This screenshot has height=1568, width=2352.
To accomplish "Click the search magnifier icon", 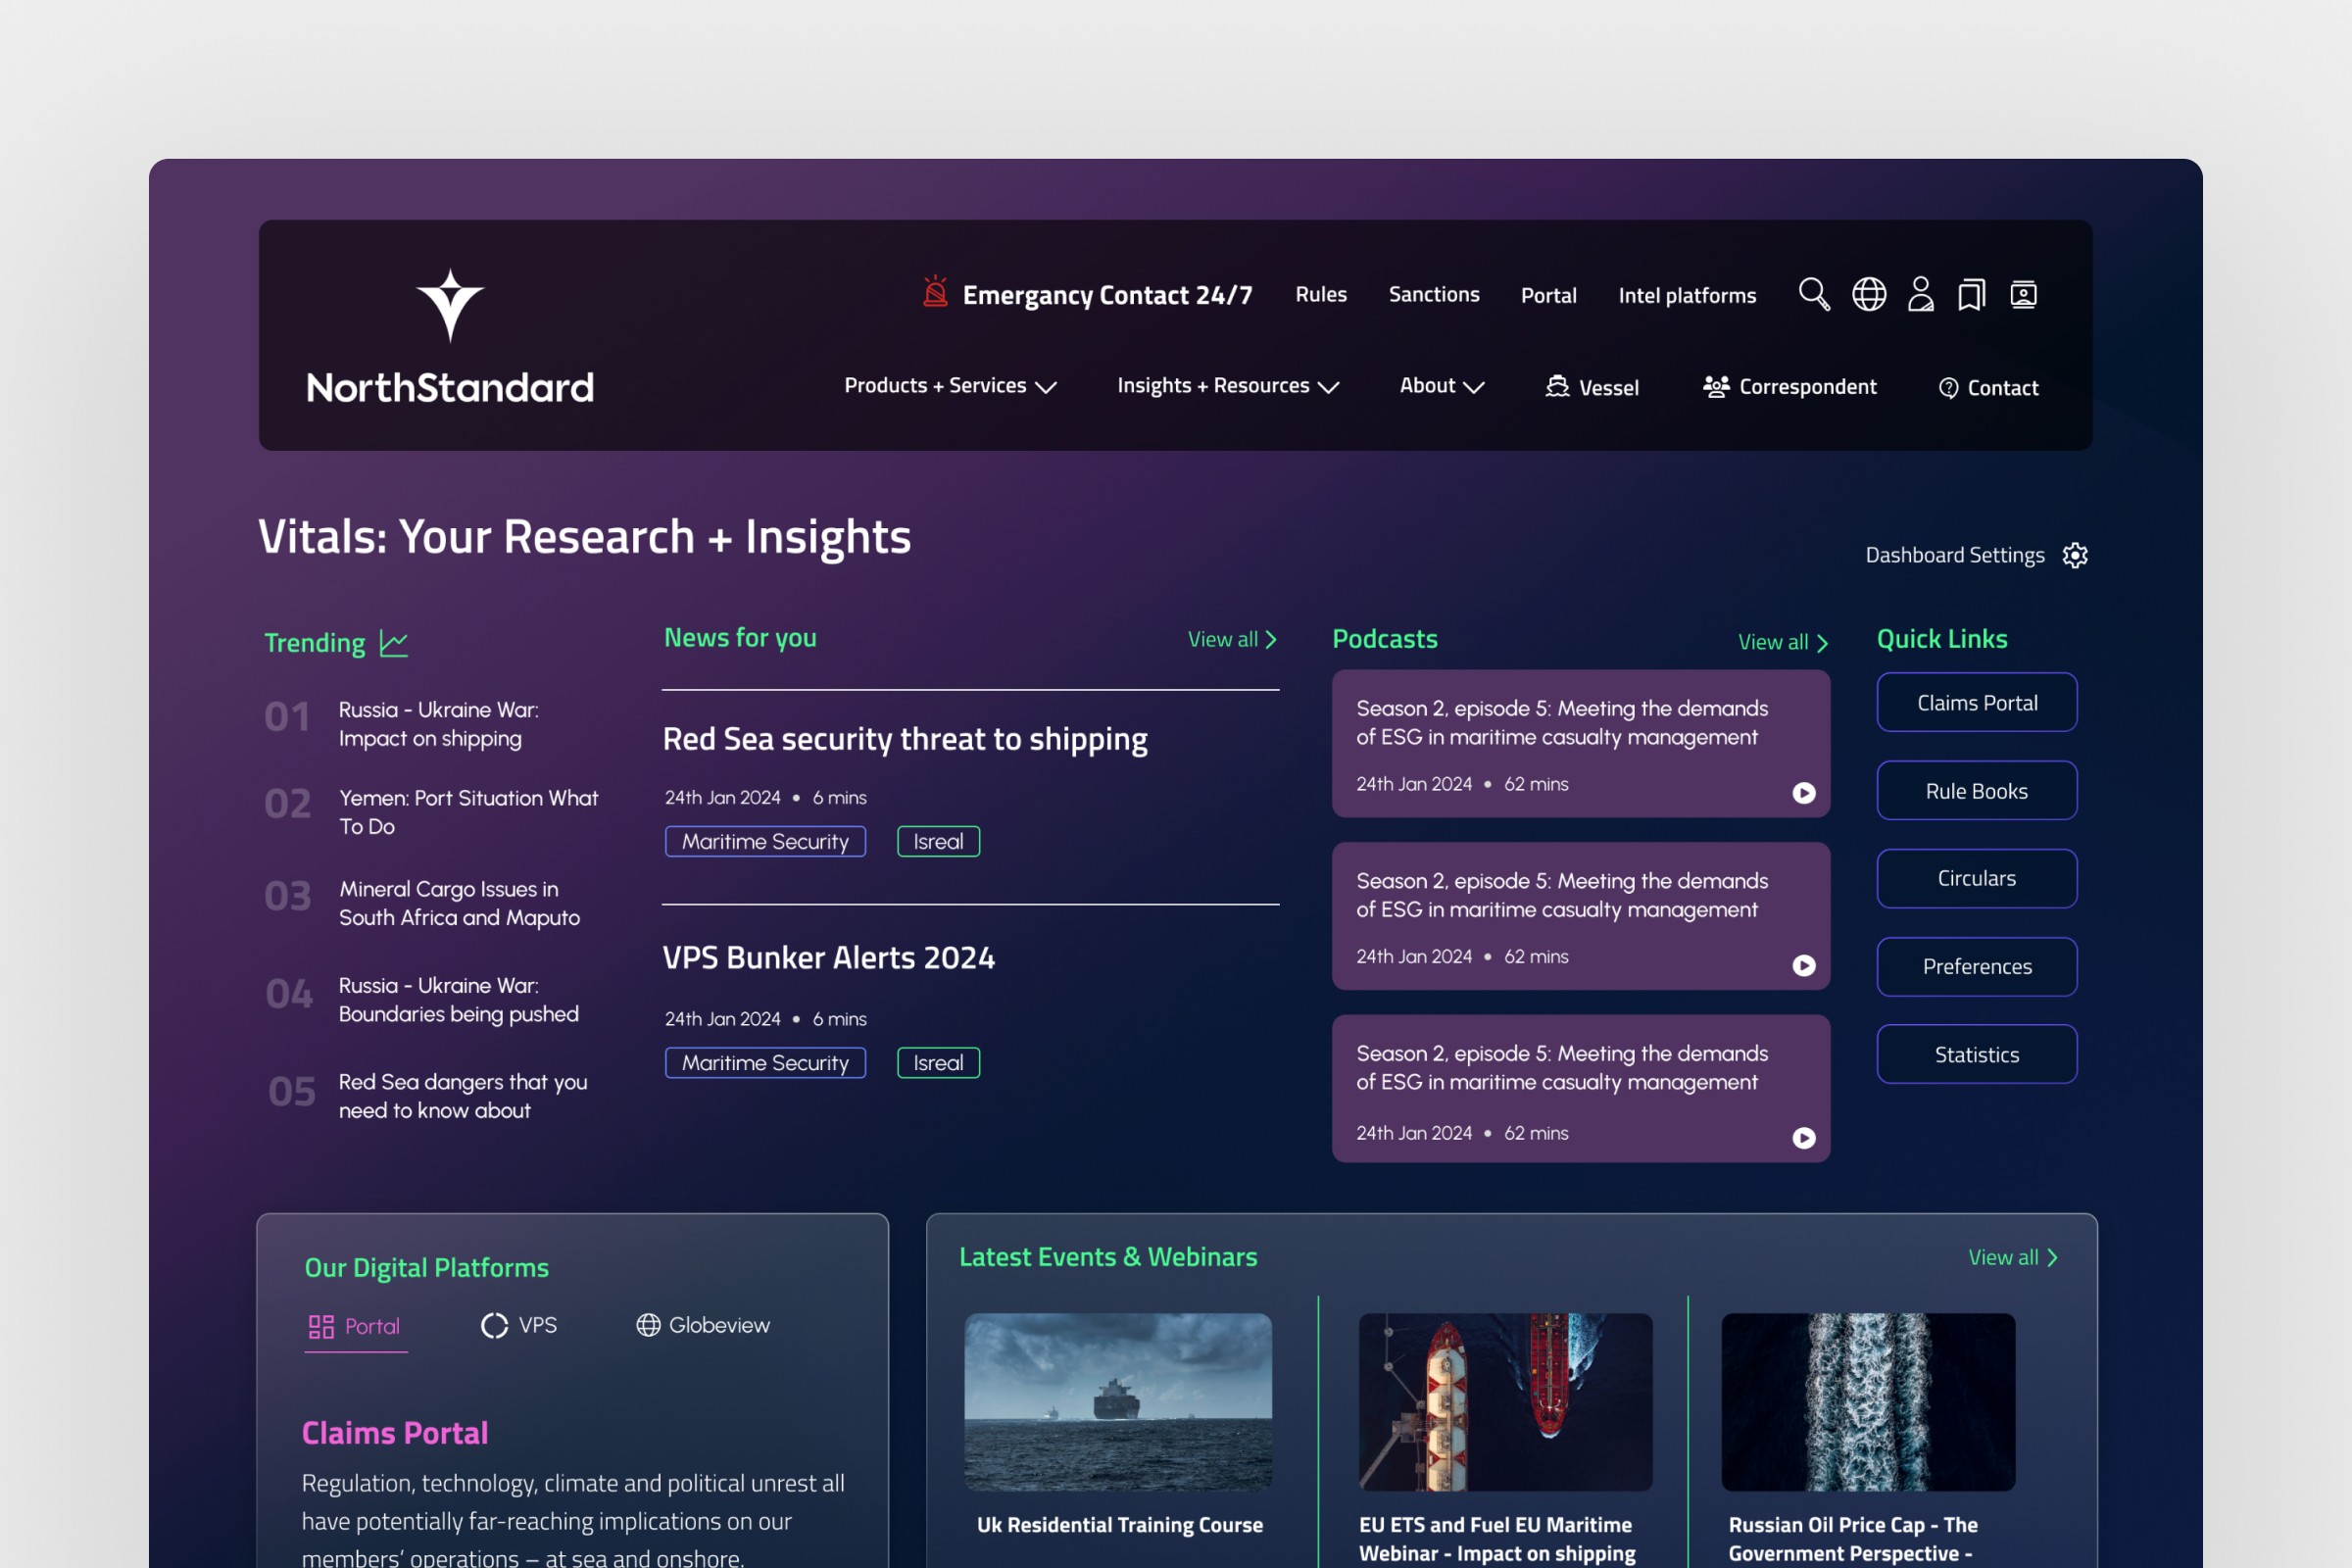I will coord(1813,294).
